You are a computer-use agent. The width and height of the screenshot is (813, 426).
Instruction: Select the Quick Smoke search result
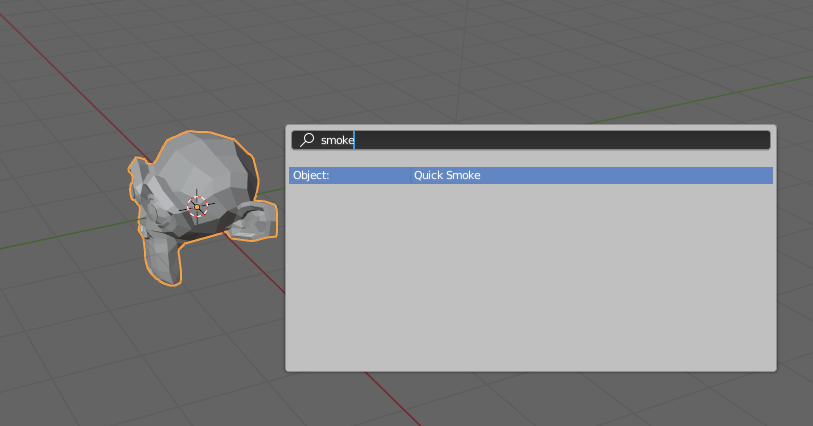[x=447, y=176]
